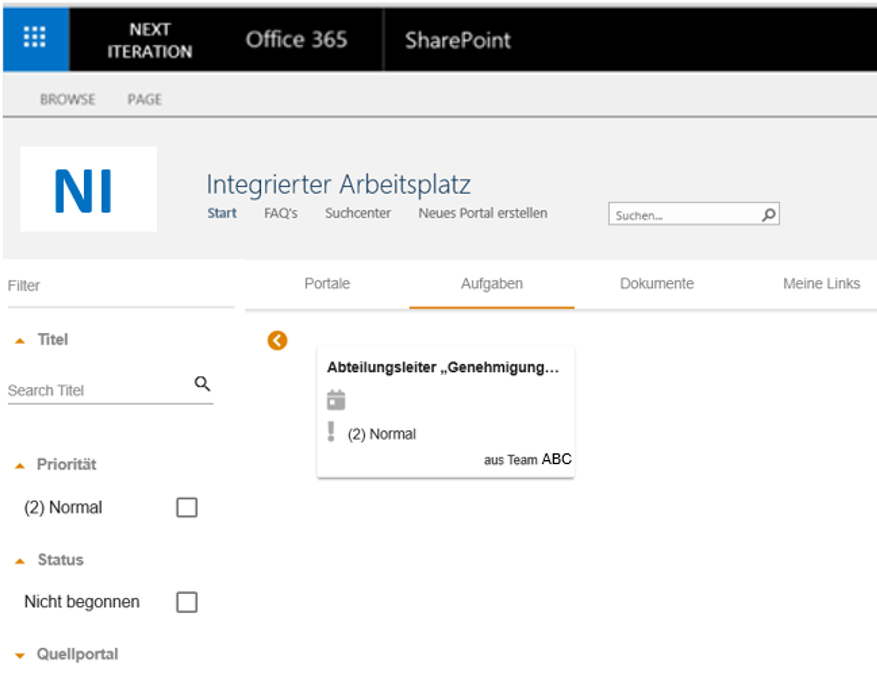877x698 pixels.
Task: Open the FAQ's navigation link
Action: tap(281, 213)
